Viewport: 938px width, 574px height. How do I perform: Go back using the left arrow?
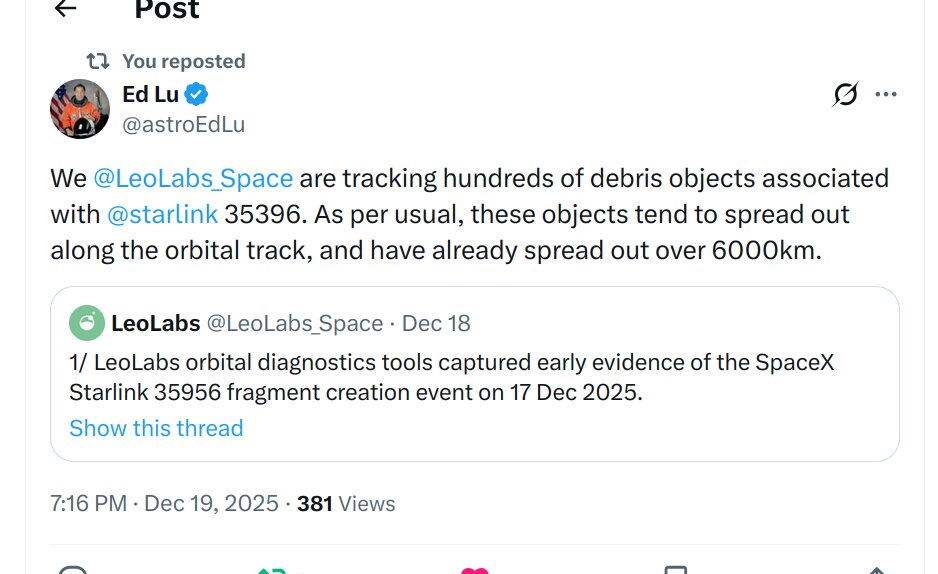point(65,9)
